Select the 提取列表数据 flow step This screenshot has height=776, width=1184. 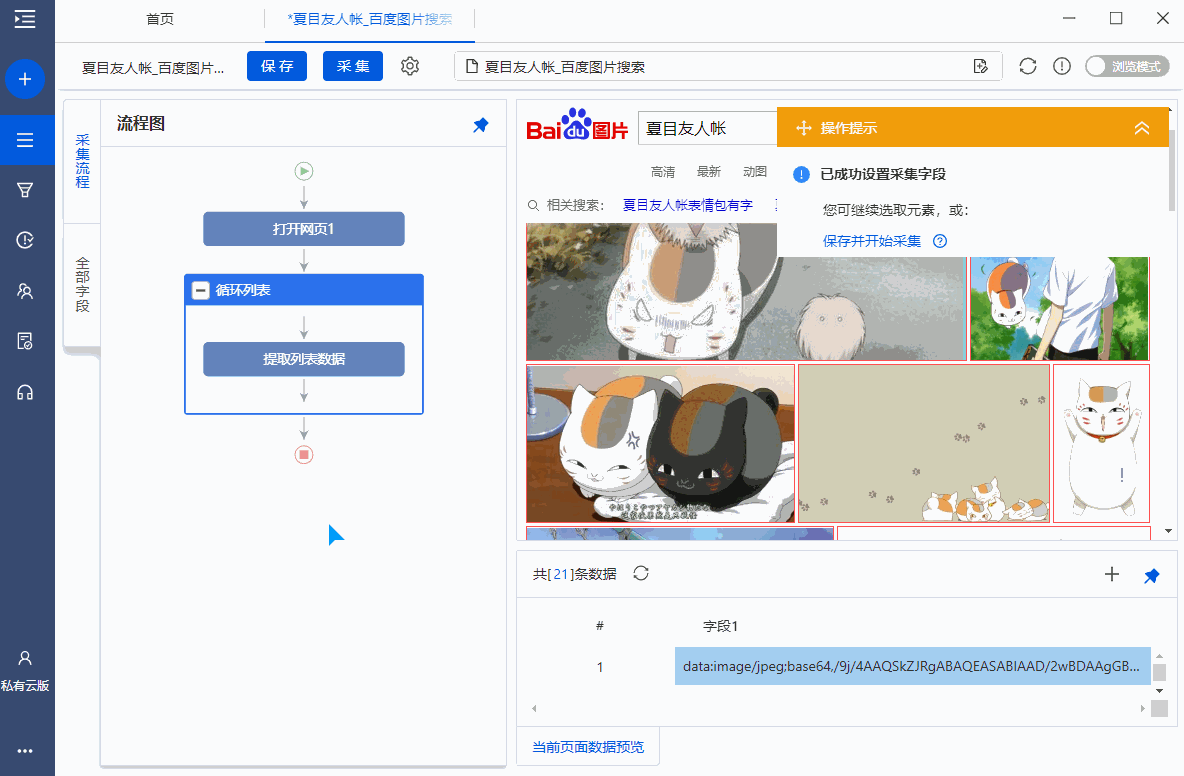pos(304,359)
